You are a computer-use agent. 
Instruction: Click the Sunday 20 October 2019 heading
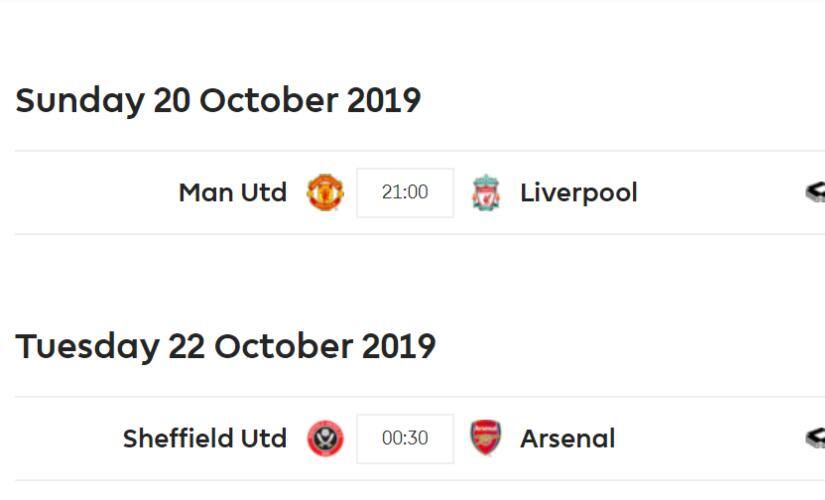pyautogui.click(x=218, y=101)
